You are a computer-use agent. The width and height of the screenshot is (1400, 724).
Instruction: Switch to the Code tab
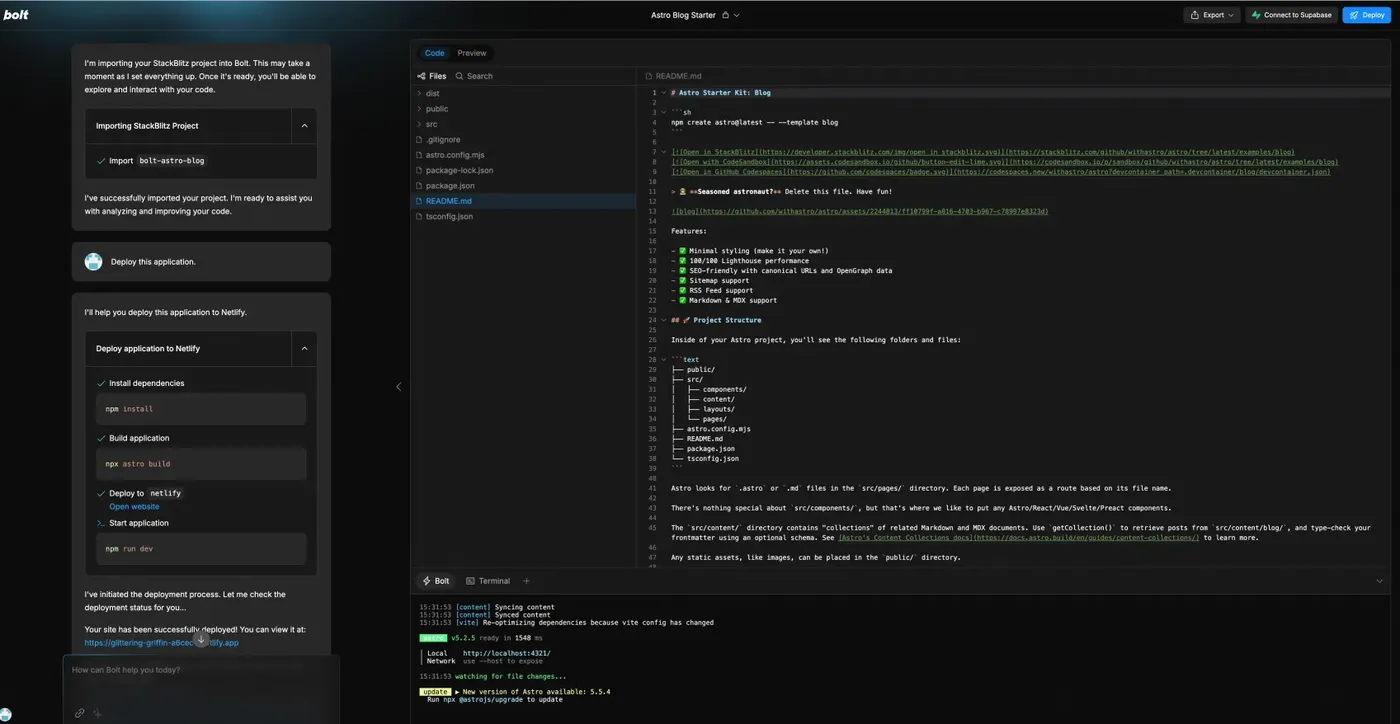pos(434,53)
